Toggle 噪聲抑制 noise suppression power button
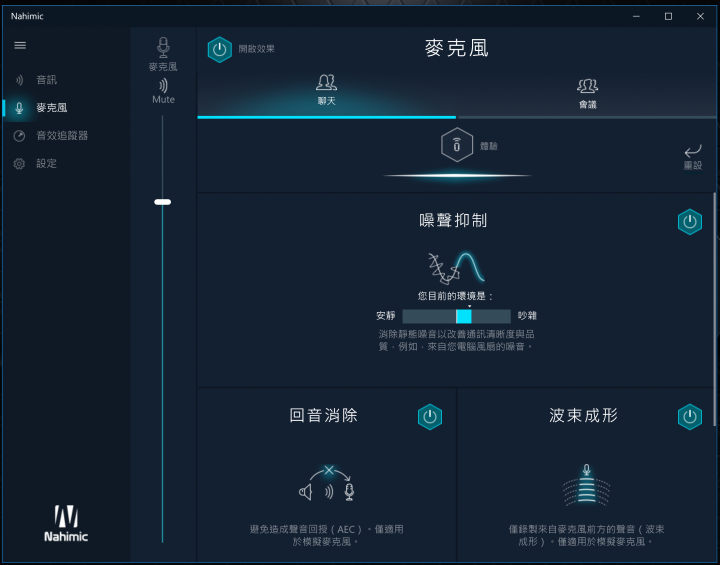 pos(690,222)
